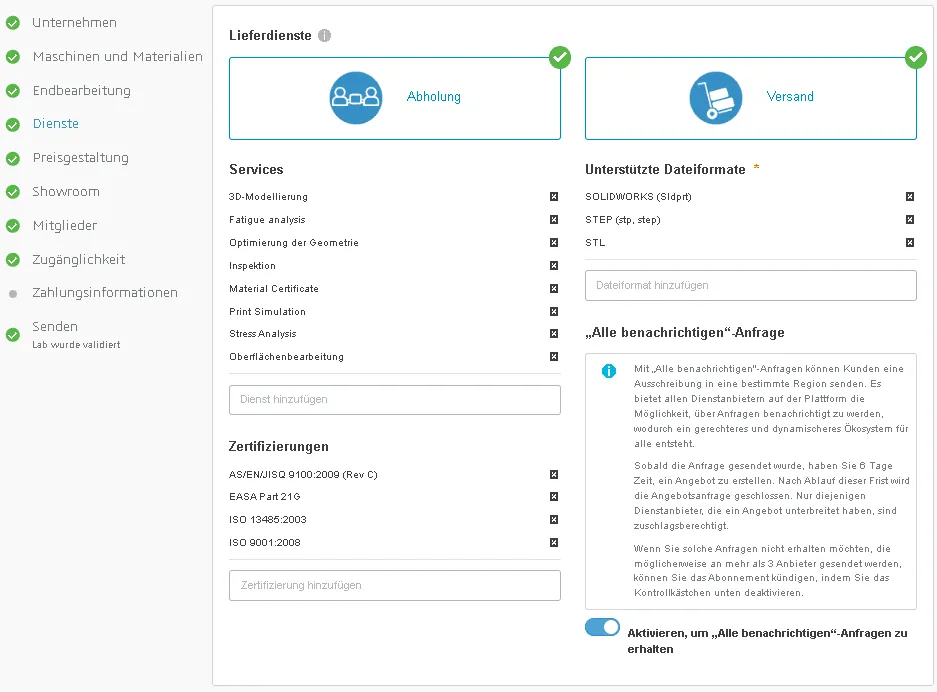Image resolution: width=937 pixels, height=692 pixels.
Task: Remove the 3D-Modellierung service
Action: [x=553, y=197]
